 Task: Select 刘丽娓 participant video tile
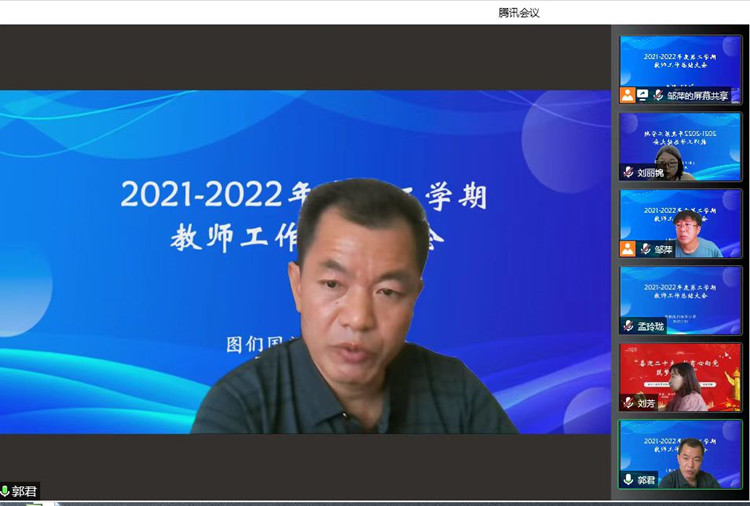point(680,146)
